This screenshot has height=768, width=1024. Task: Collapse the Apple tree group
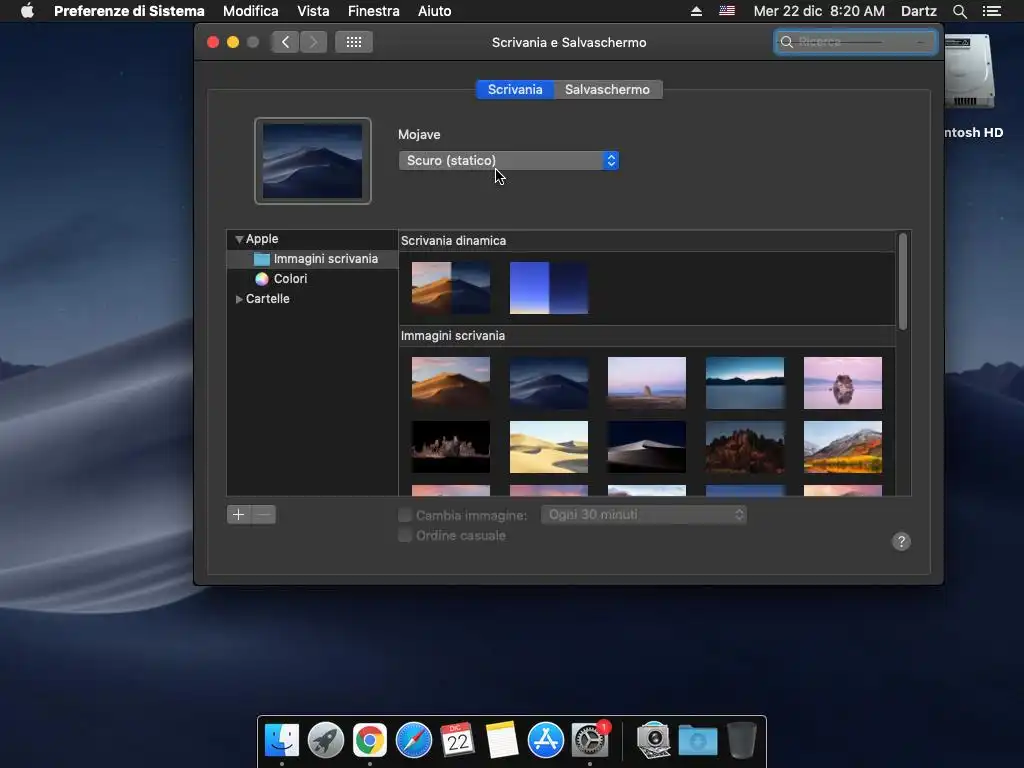click(239, 239)
